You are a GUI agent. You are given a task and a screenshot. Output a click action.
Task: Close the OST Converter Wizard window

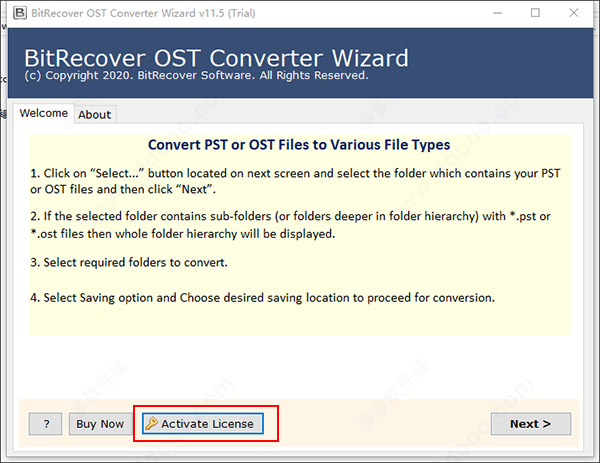574,13
